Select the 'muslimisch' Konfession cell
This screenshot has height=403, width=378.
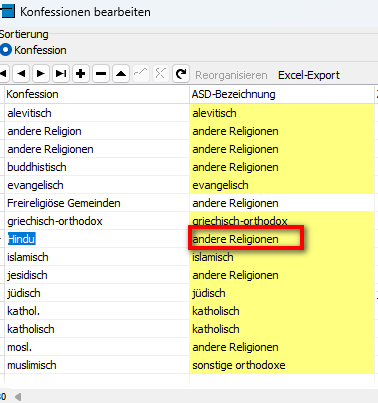(97, 365)
